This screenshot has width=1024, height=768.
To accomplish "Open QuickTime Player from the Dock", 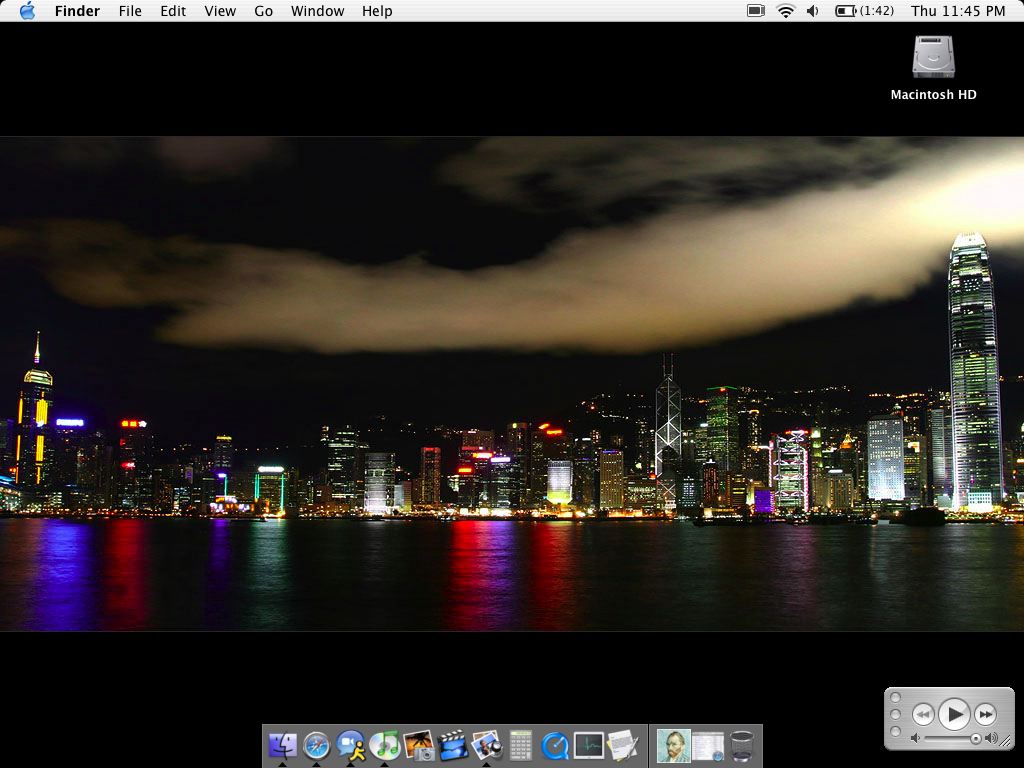I will coord(555,745).
